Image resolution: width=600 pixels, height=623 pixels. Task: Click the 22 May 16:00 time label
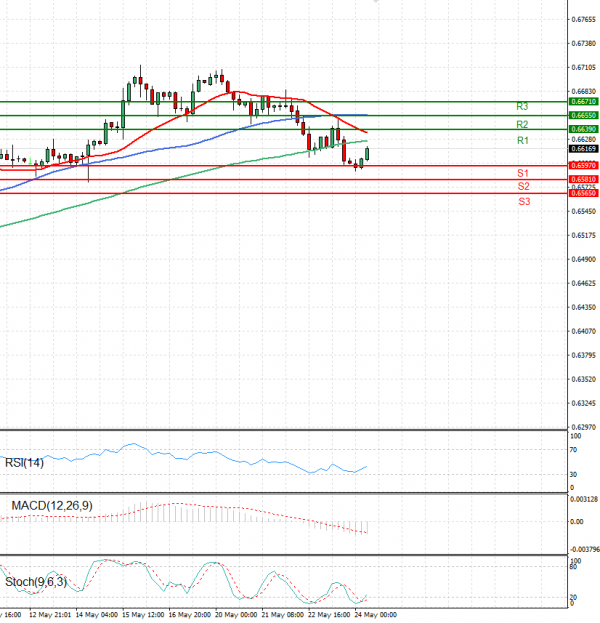pyautogui.click(x=329, y=615)
